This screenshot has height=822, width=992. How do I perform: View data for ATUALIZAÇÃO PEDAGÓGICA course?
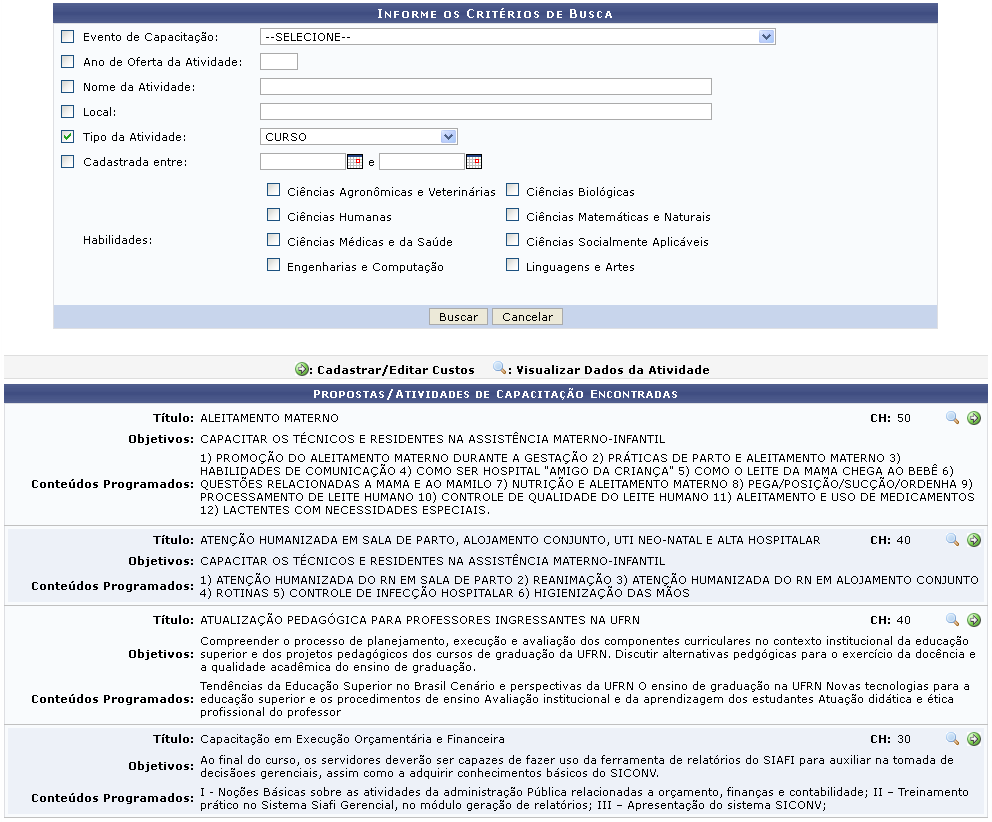tap(952, 620)
